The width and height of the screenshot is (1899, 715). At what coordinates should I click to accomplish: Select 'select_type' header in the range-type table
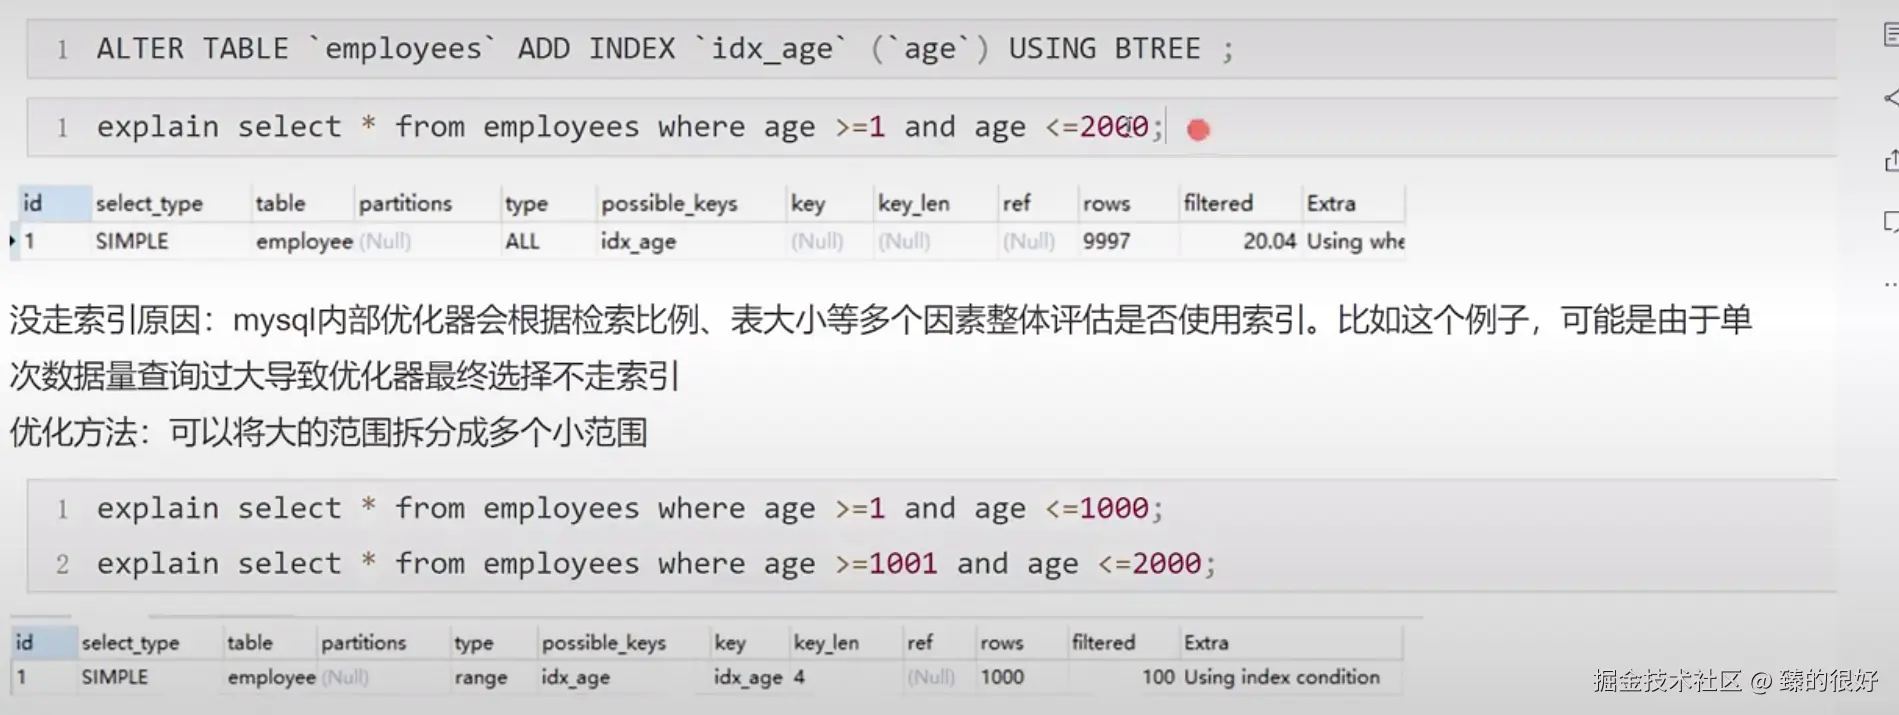click(130, 642)
